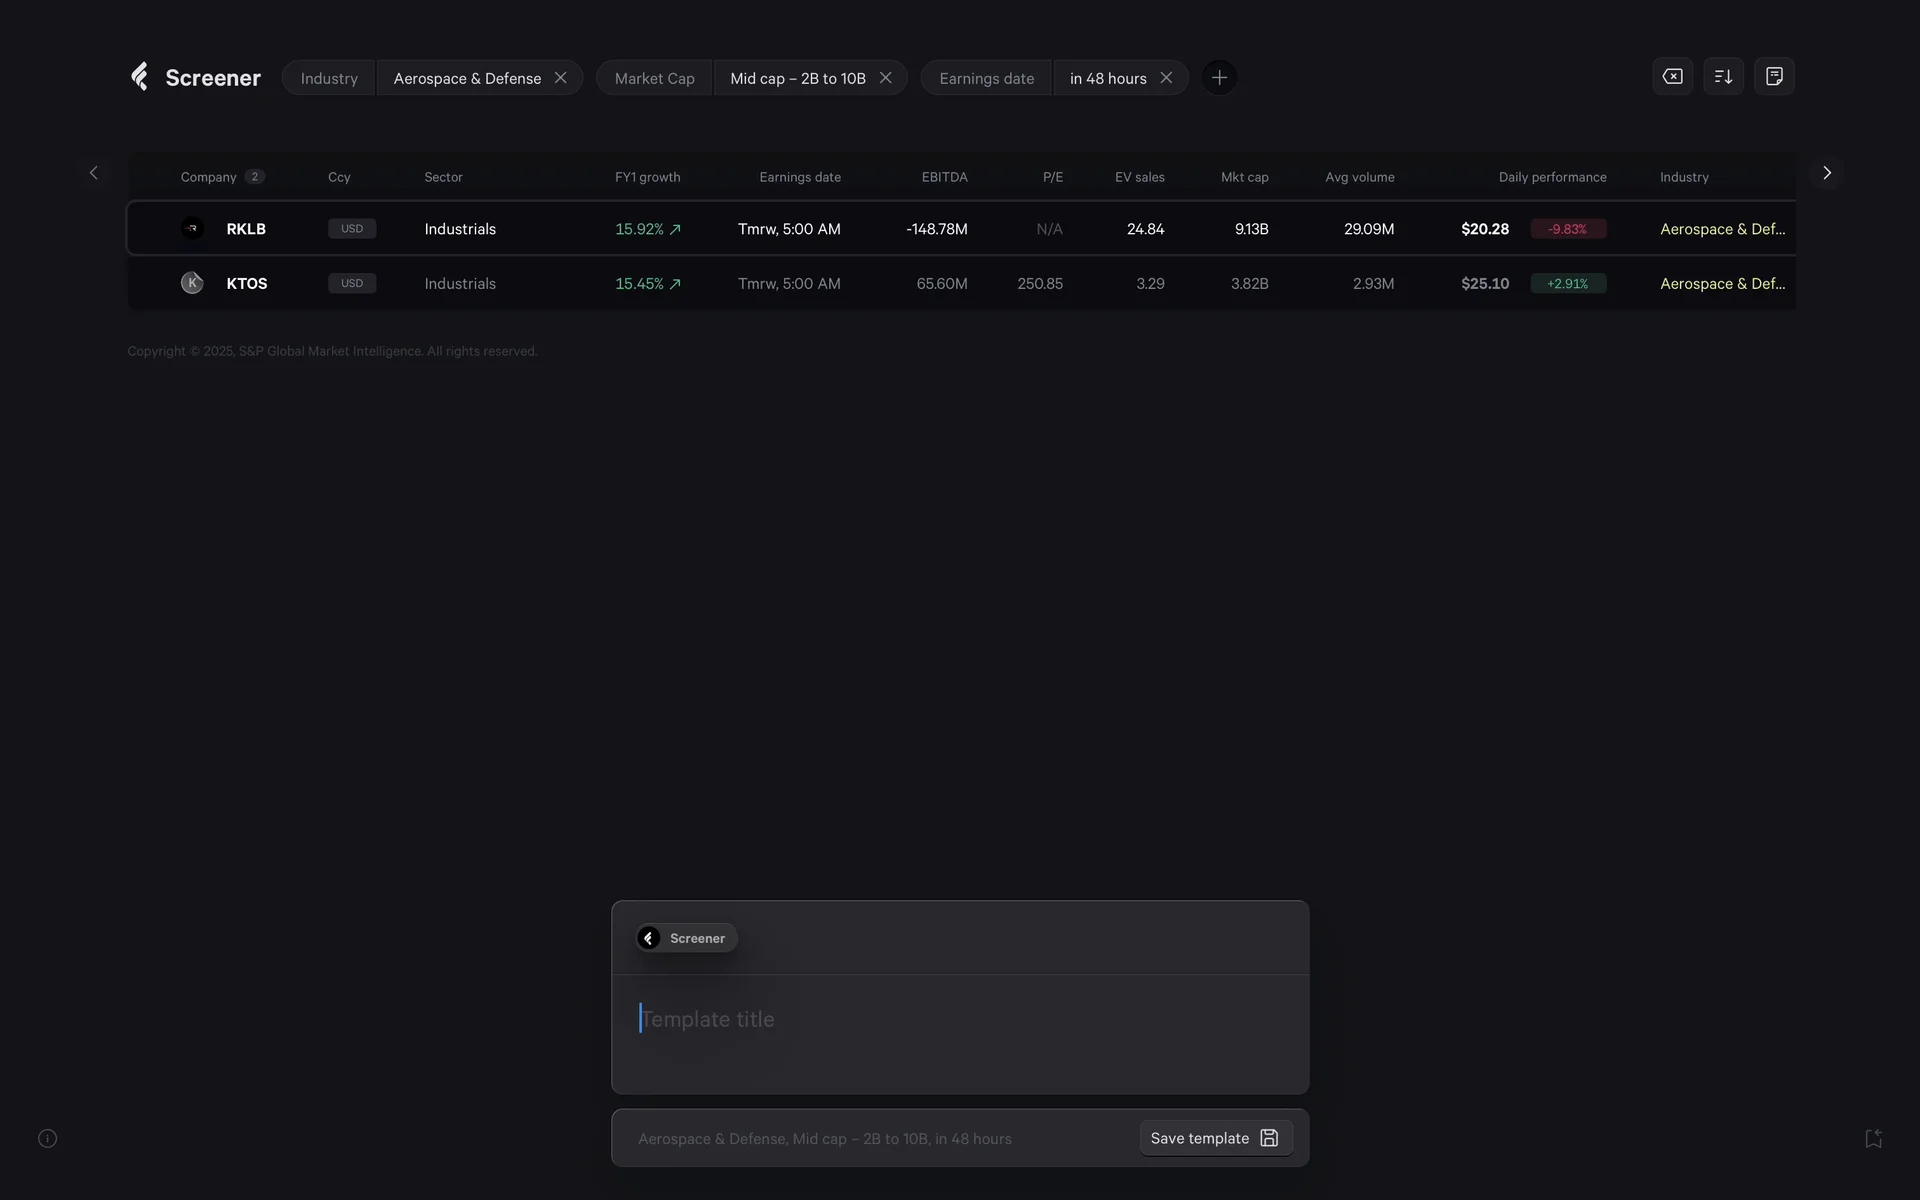Select the RKLB company logo avatar
The width and height of the screenshot is (1920, 1200).
[192, 228]
